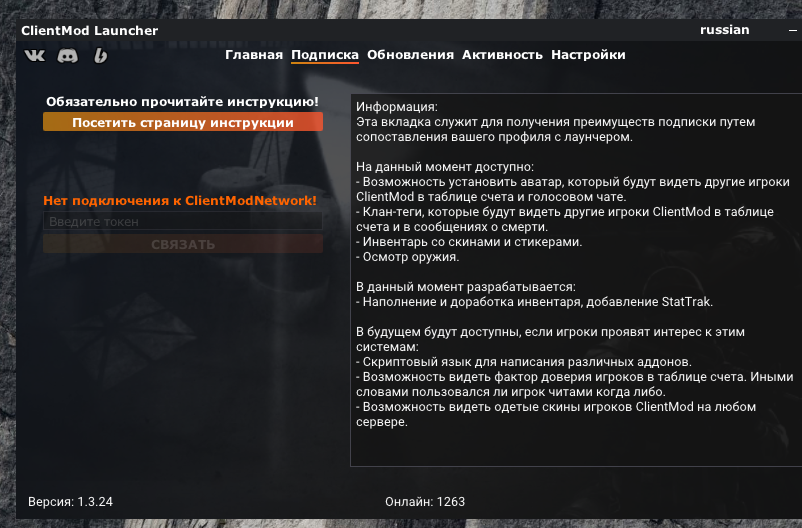Image resolution: width=802 pixels, height=528 pixels.
Task: Open the Обновления tab
Action: (410, 55)
